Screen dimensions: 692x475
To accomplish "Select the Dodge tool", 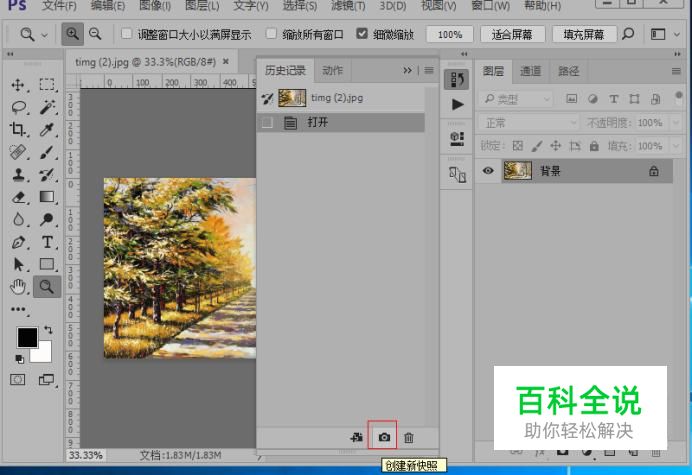I will click(x=47, y=219).
